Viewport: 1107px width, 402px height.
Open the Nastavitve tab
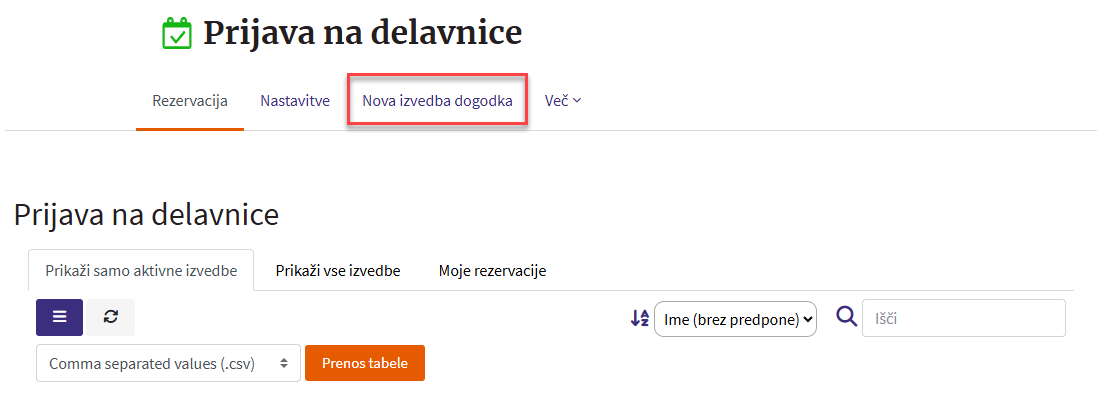[x=295, y=101]
